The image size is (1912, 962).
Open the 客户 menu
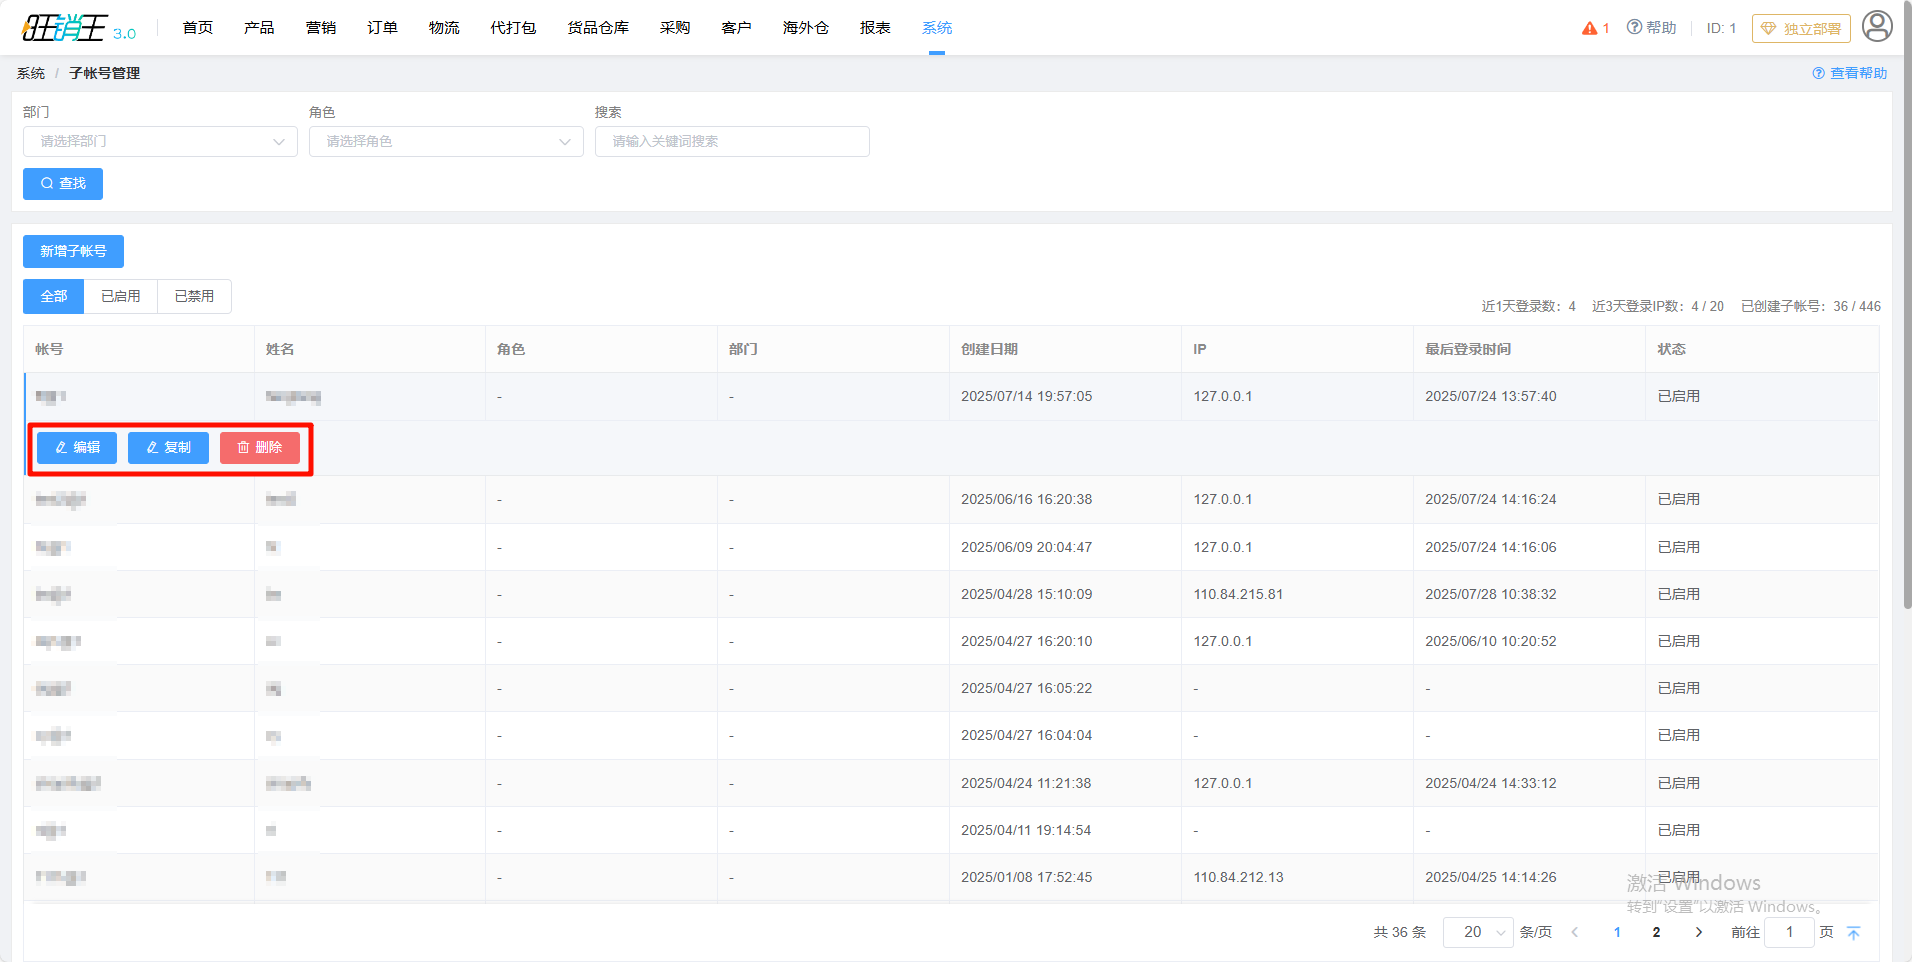click(x=736, y=28)
